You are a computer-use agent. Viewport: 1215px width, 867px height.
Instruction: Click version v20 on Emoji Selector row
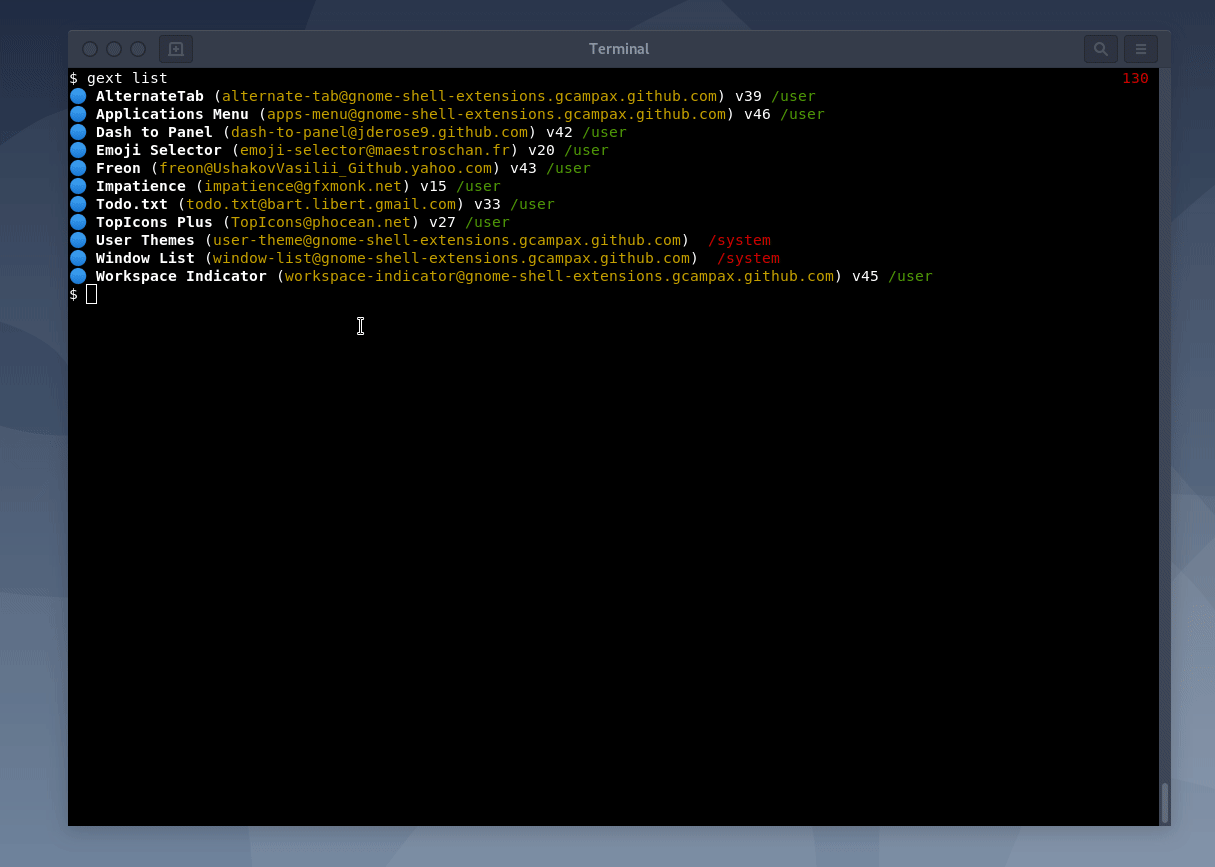pyautogui.click(x=542, y=151)
